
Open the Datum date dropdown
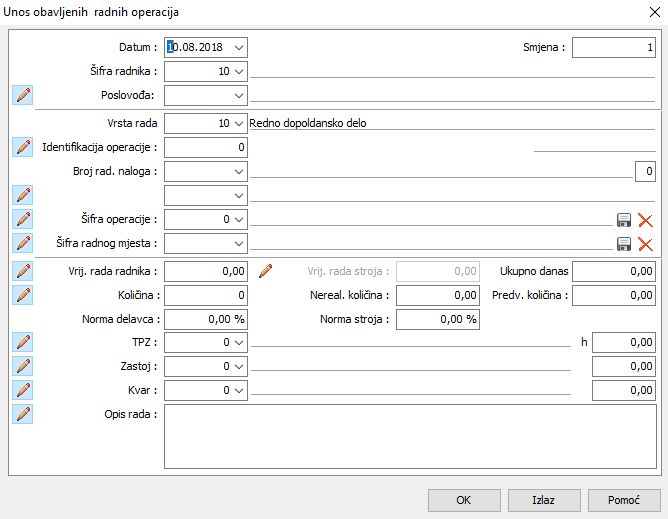[238, 47]
